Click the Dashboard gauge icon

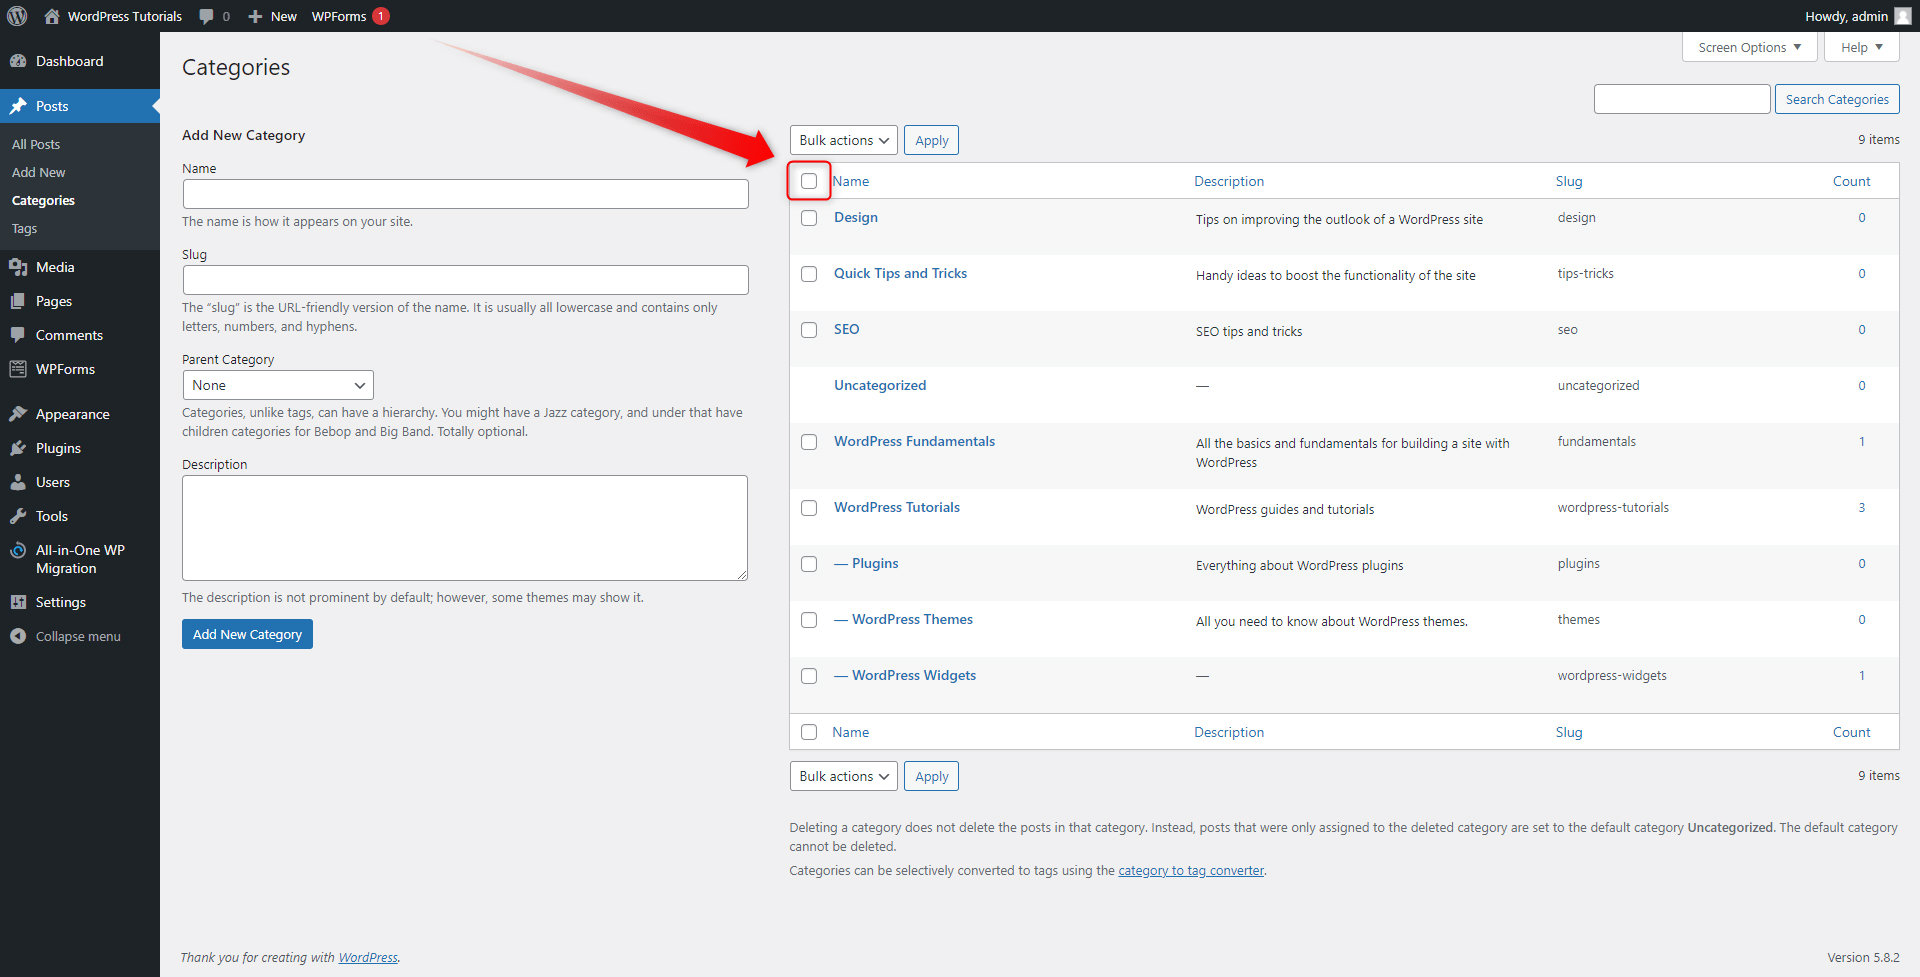18,61
